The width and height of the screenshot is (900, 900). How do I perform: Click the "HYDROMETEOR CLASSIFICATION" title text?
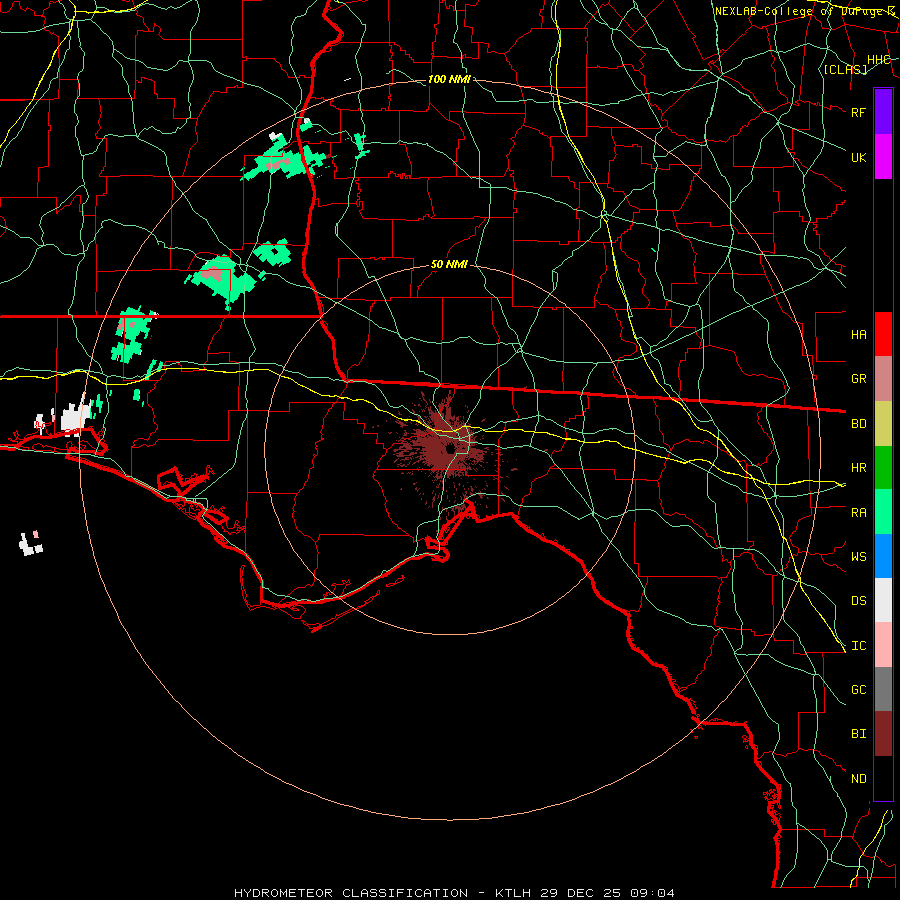point(351,893)
